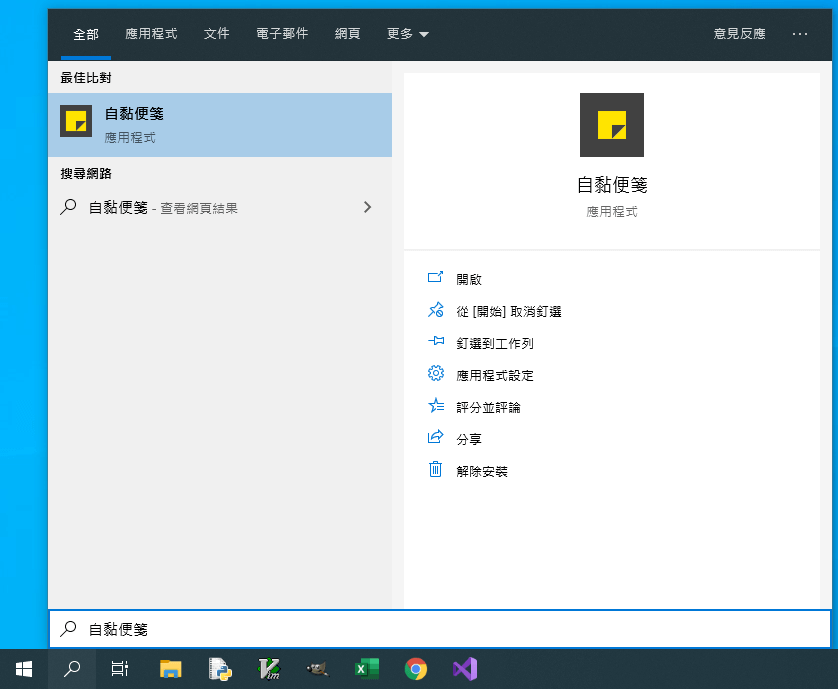The image size is (838, 689).
Task: Click the Sticky Notes icon in best match
Action: tap(76, 121)
